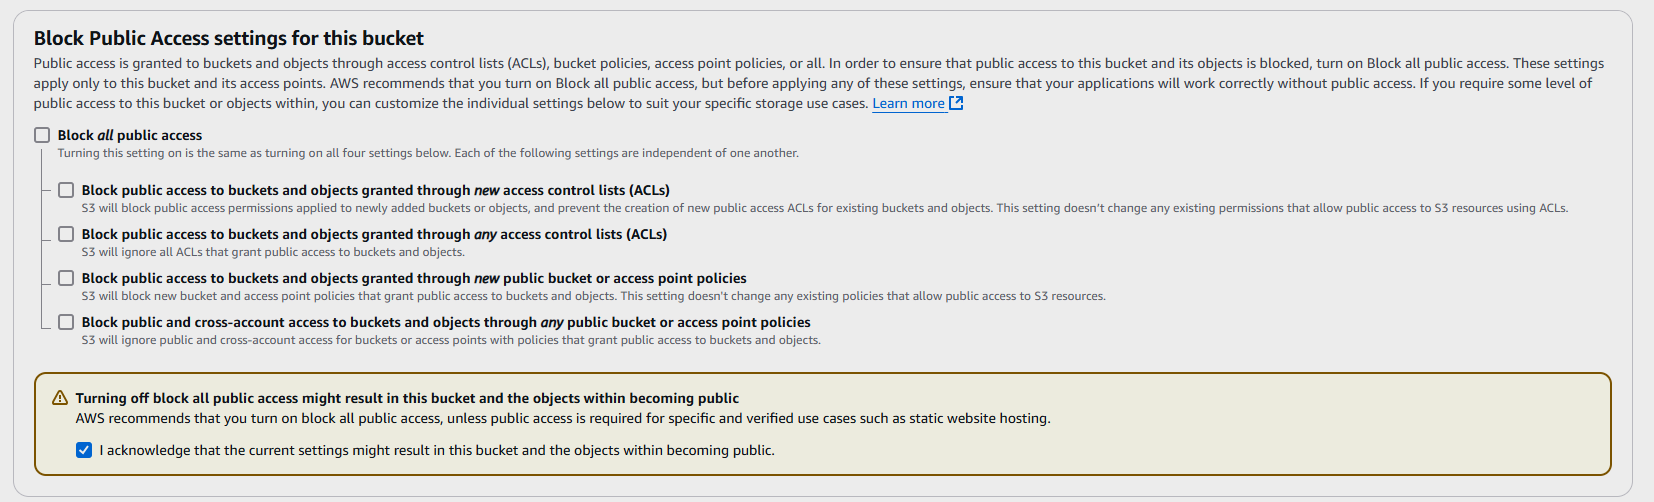Screen dimensions: 1654x502
Task: Click the warning triangle icon in alert box
Action: (60, 398)
